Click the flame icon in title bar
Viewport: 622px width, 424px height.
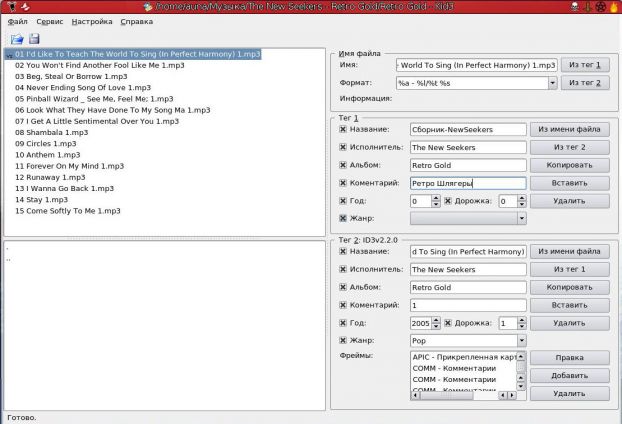[x=614, y=6]
